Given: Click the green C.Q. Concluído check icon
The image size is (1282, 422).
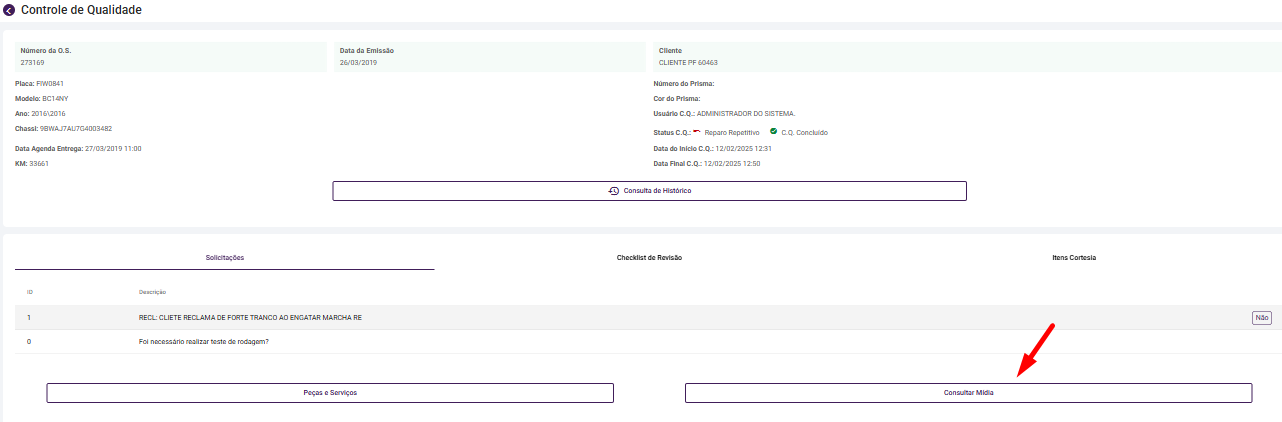Looking at the screenshot, I should click(x=773, y=131).
